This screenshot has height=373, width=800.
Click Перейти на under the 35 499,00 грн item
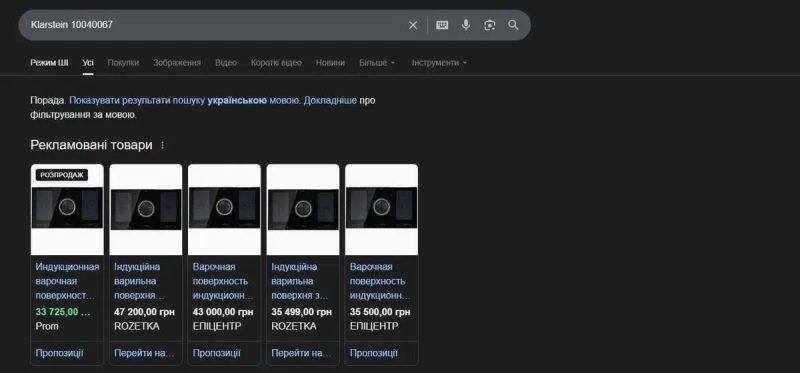coord(301,353)
